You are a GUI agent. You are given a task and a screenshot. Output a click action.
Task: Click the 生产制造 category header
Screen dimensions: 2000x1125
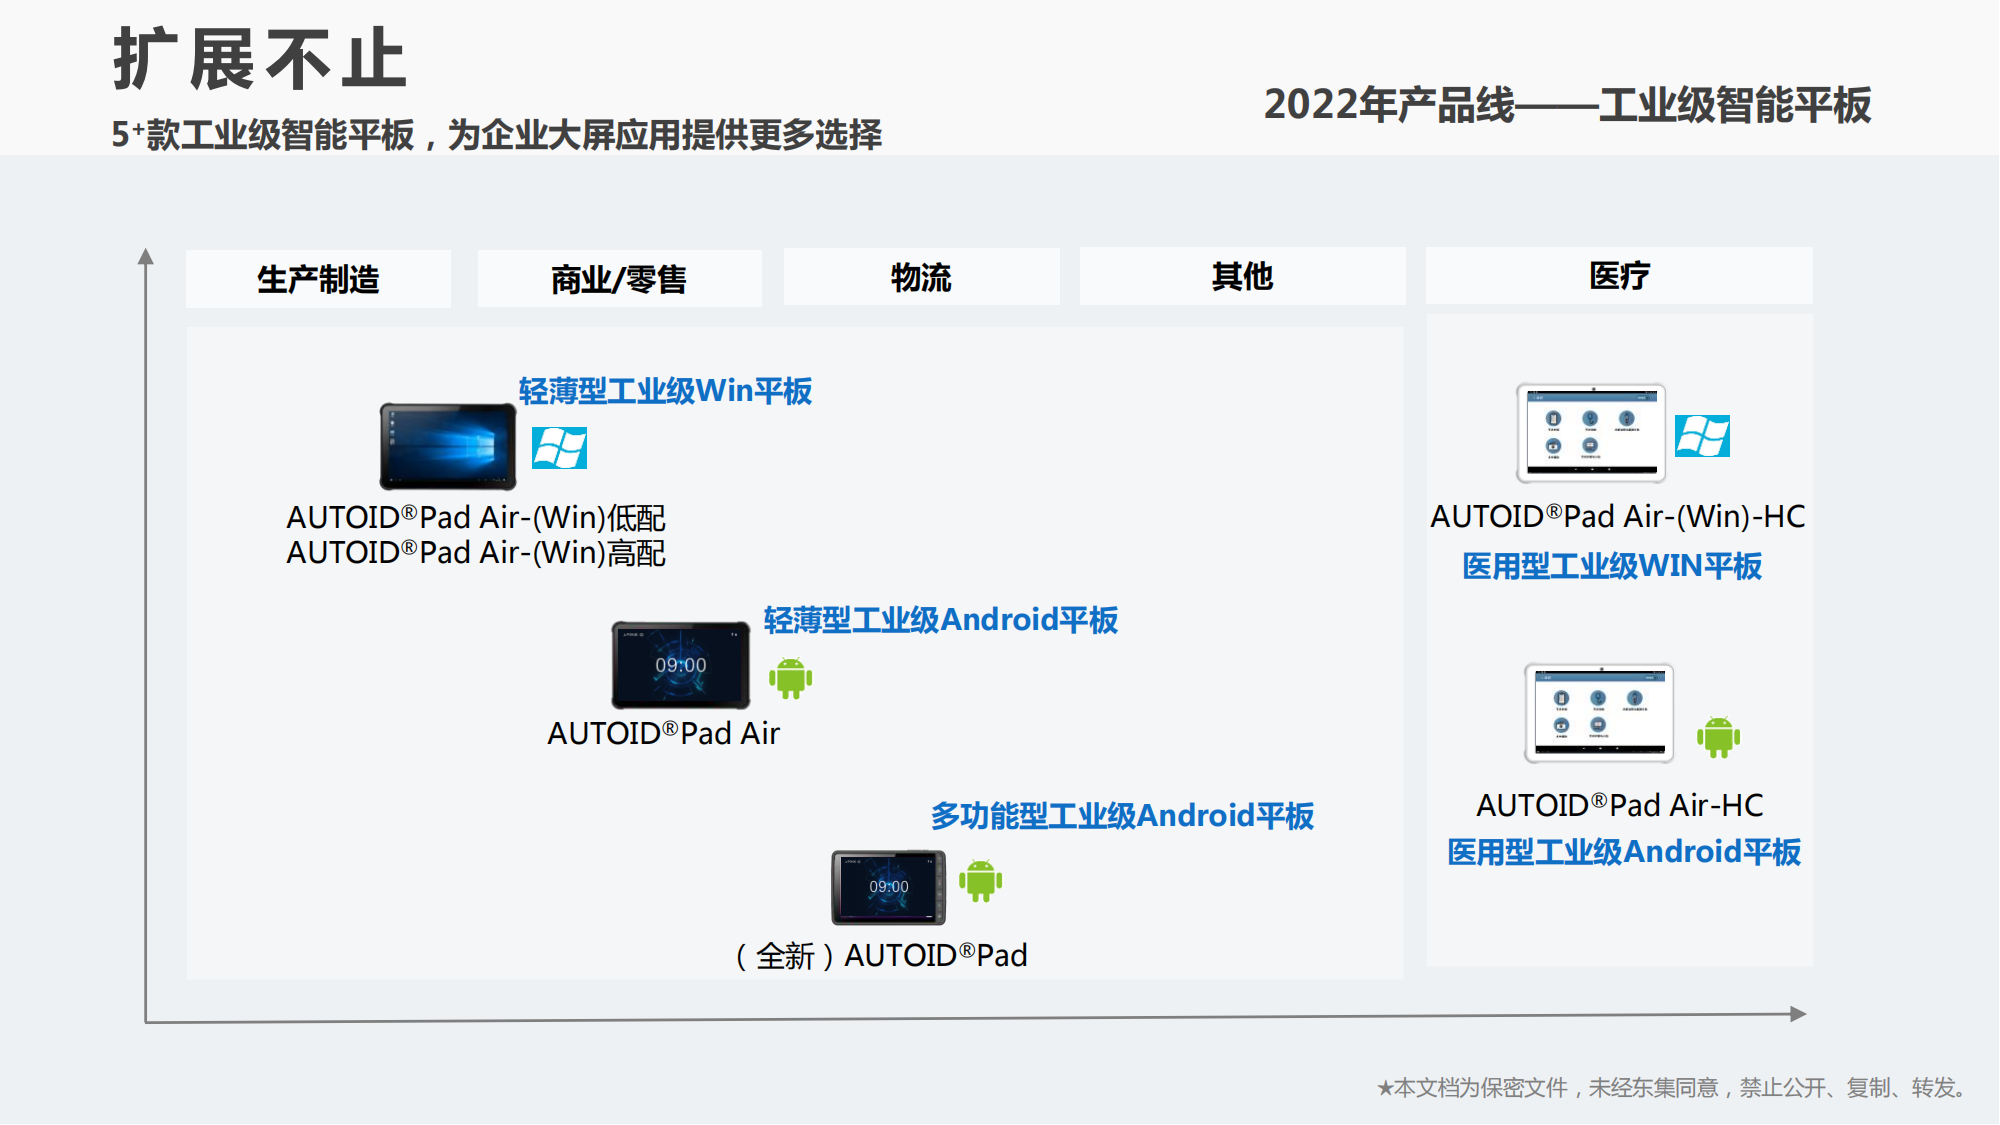318,279
